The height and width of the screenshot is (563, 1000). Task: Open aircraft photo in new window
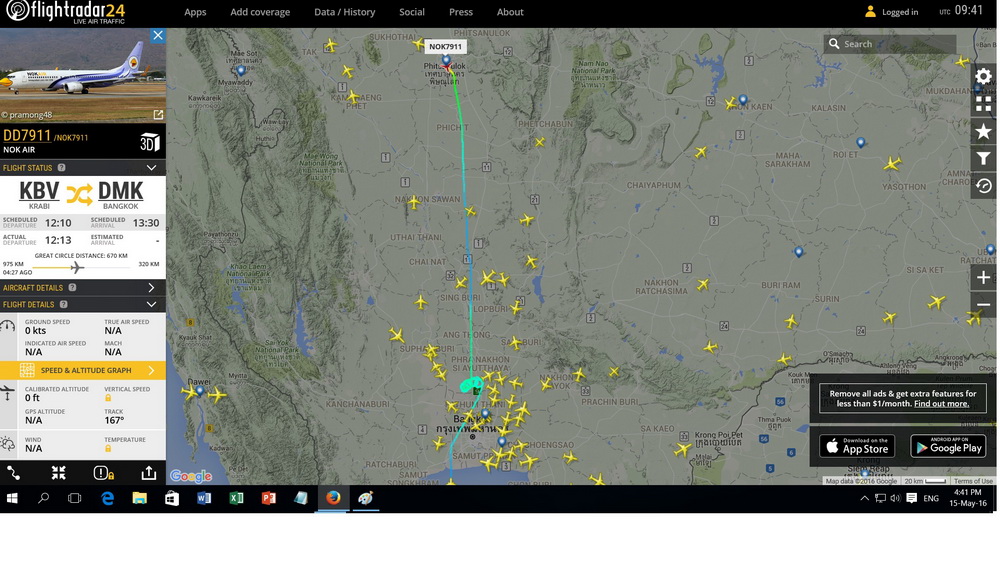point(158,115)
